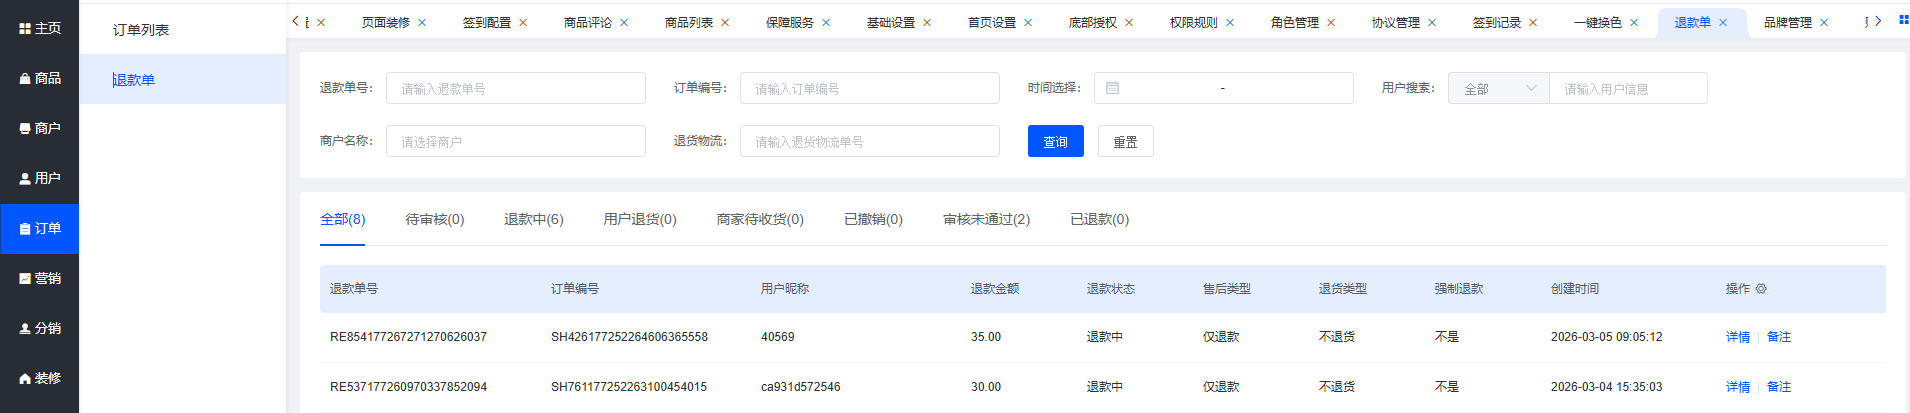Focus the 退货物流 tracking number field
This screenshot has height=413, width=1910.
click(870, 141)
